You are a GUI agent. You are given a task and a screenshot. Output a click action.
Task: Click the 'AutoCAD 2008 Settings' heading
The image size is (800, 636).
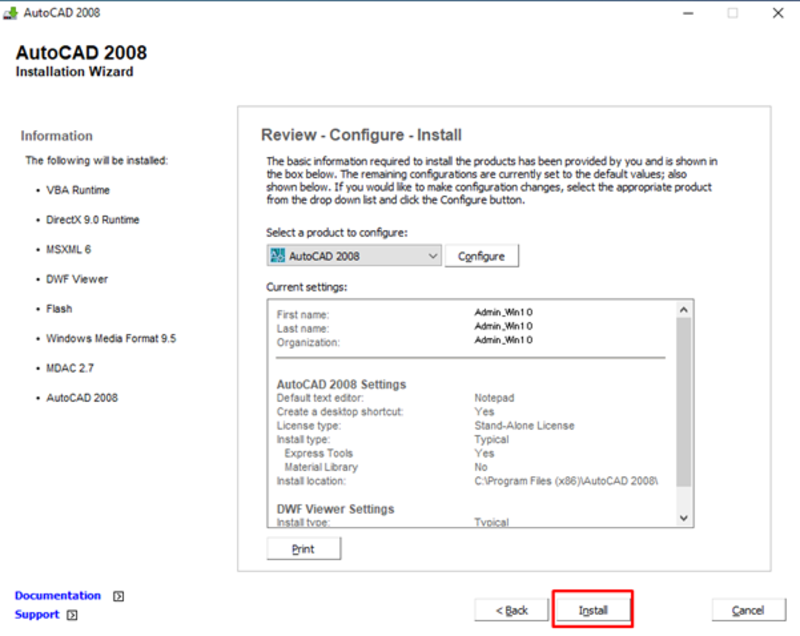tap(341, 384)
